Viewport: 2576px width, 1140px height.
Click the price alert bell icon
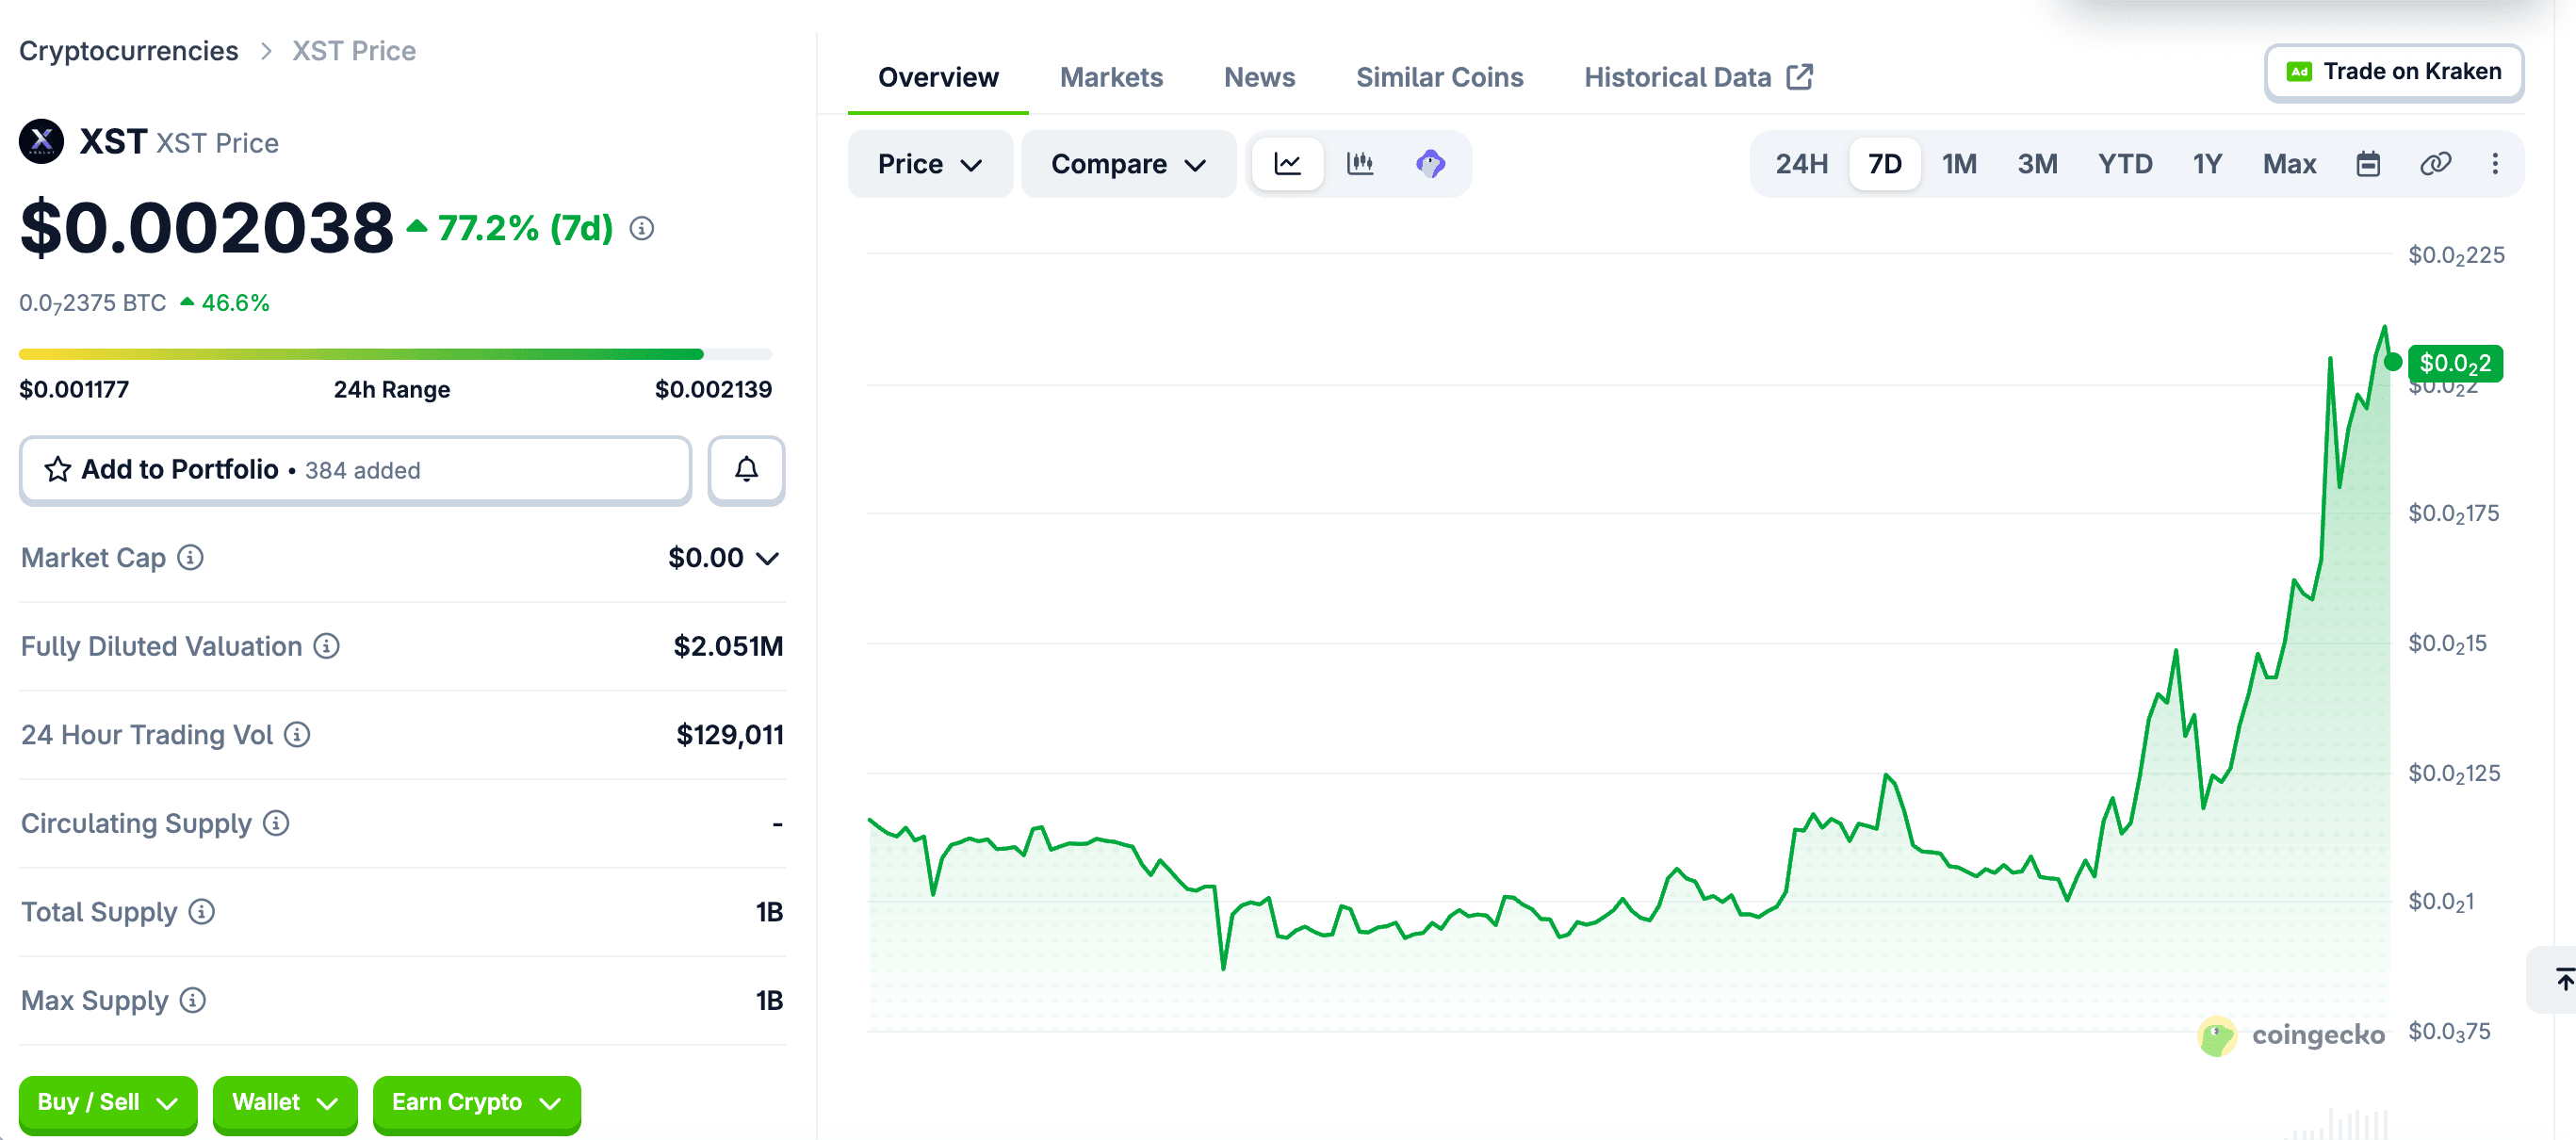[746, 470]
